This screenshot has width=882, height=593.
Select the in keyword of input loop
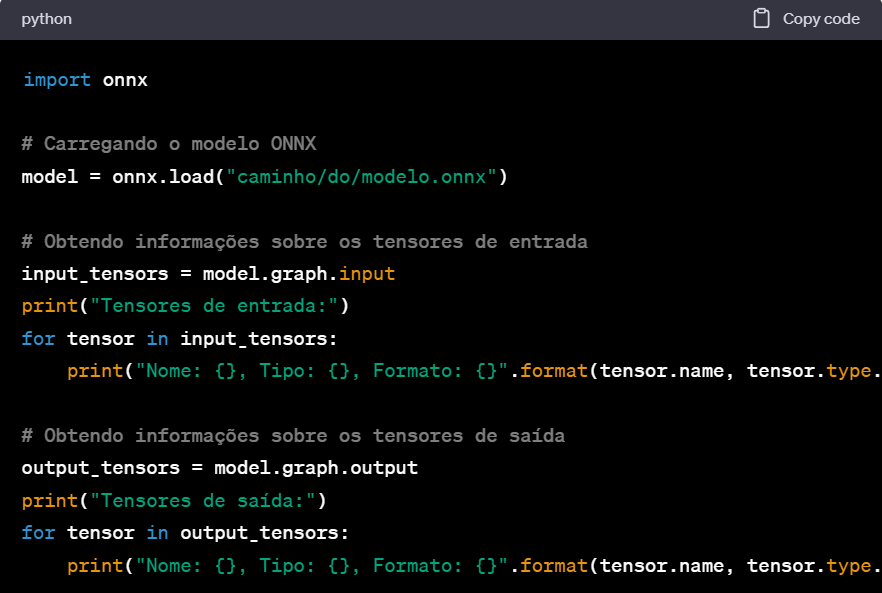(x=157, y=338)
